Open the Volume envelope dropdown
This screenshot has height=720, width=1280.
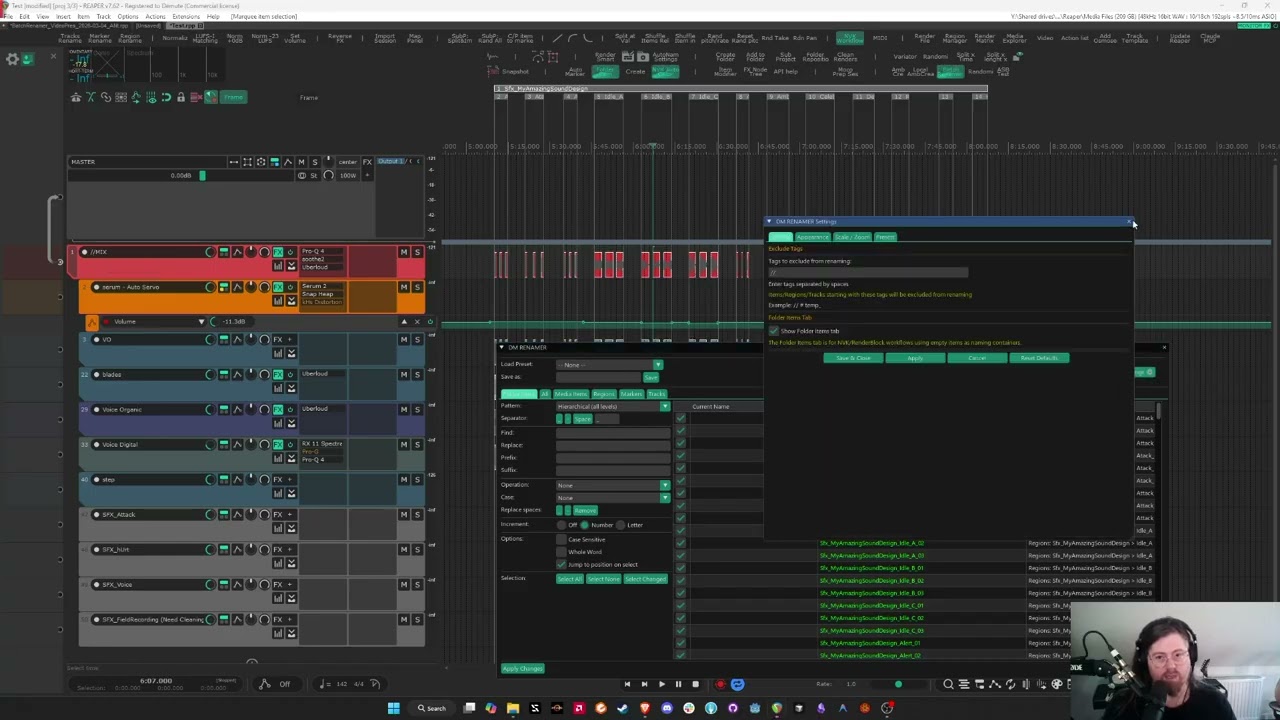click(x=201, y=322)
